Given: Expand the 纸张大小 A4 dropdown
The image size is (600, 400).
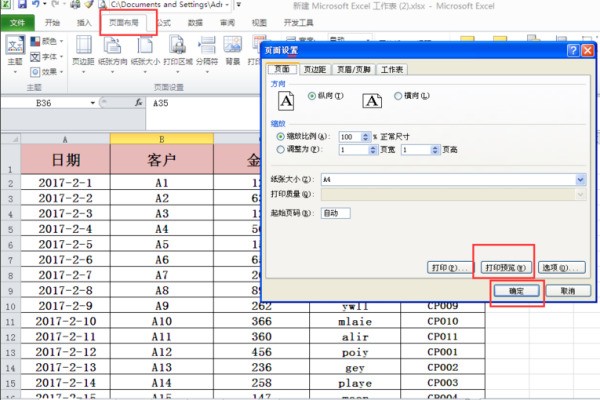Looking at the screenshot, I should (x=580, y=179).
